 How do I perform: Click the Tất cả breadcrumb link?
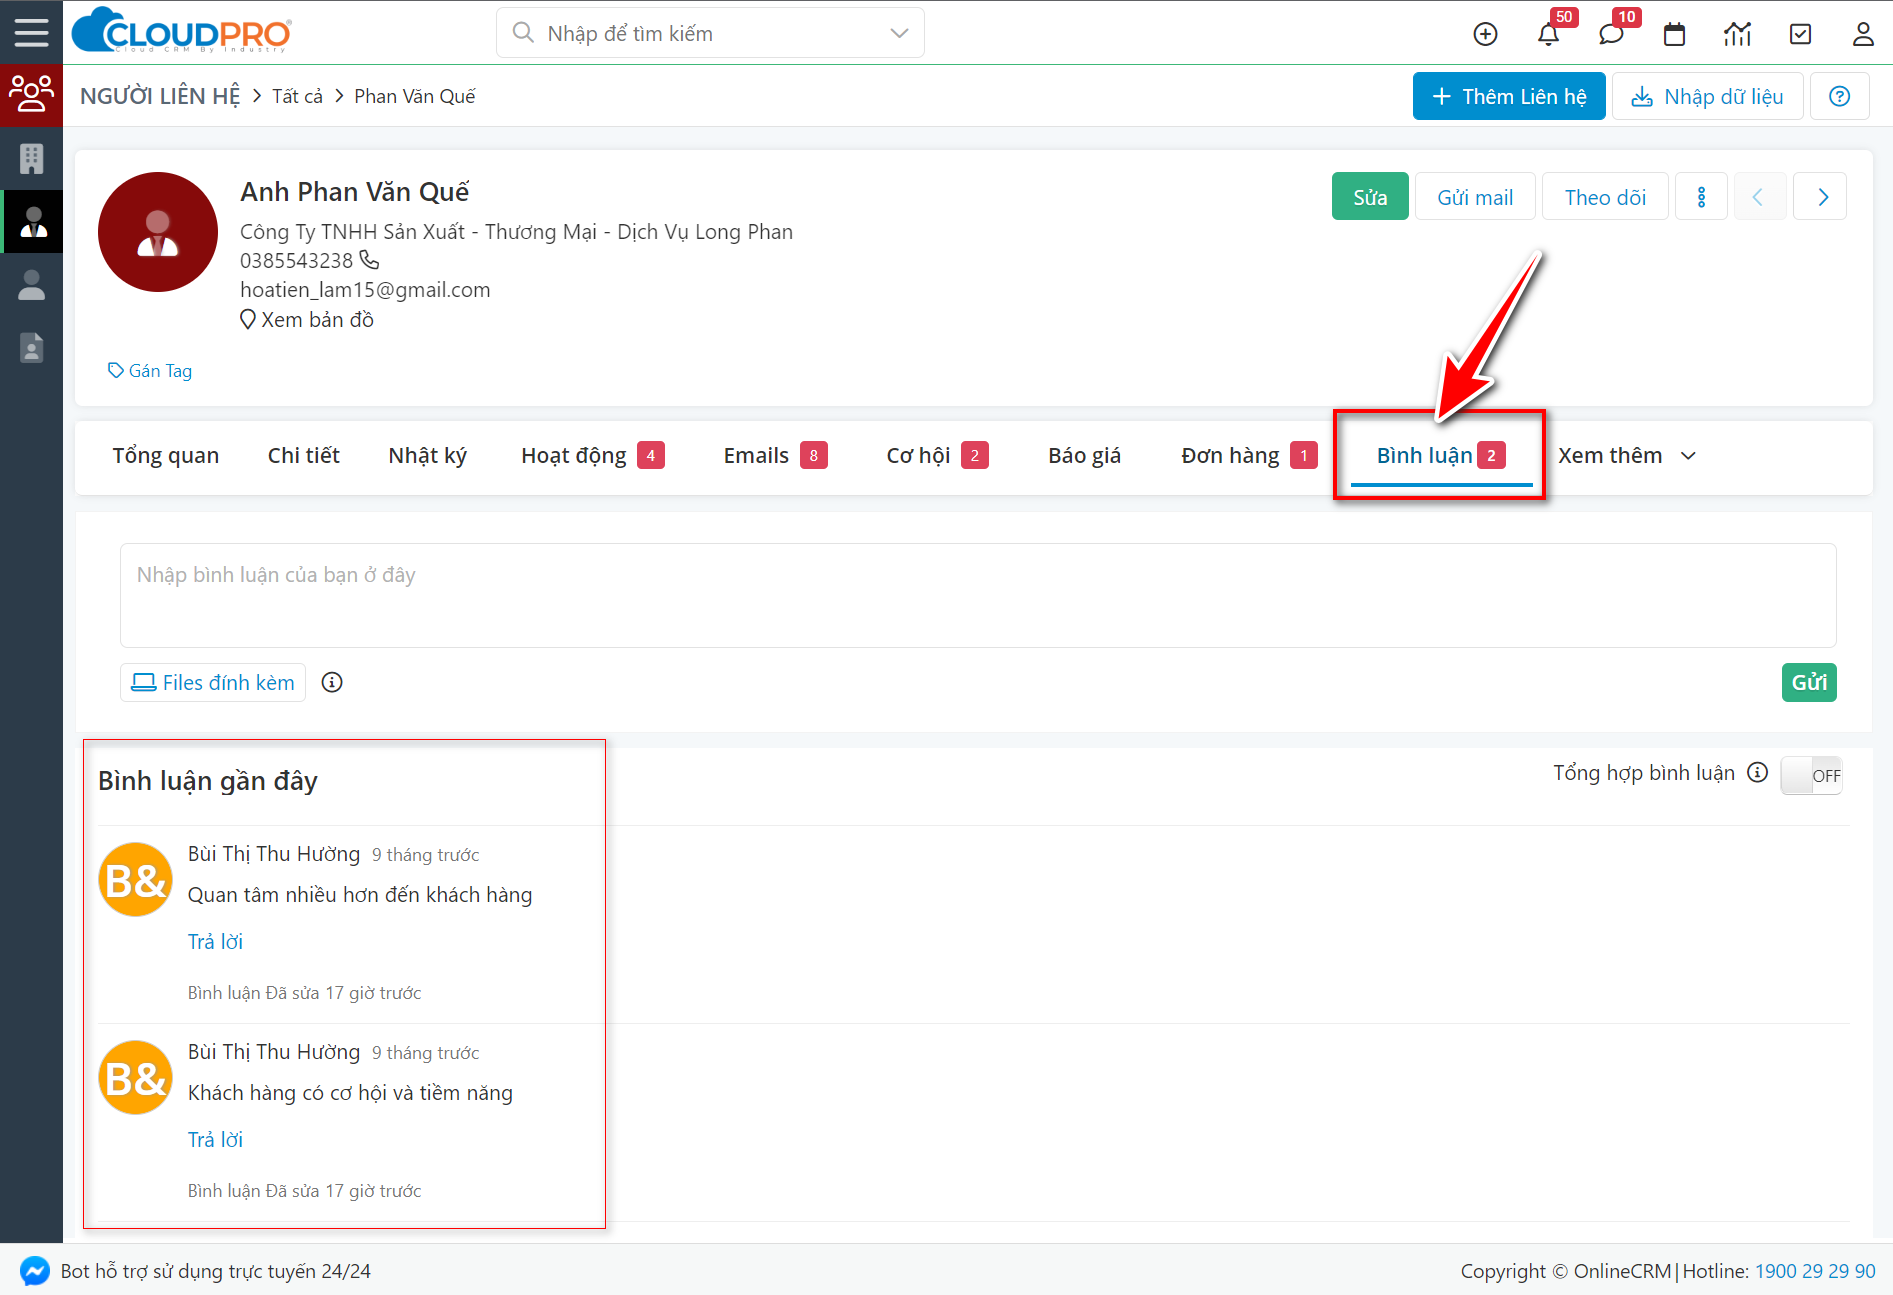(297, 96)
